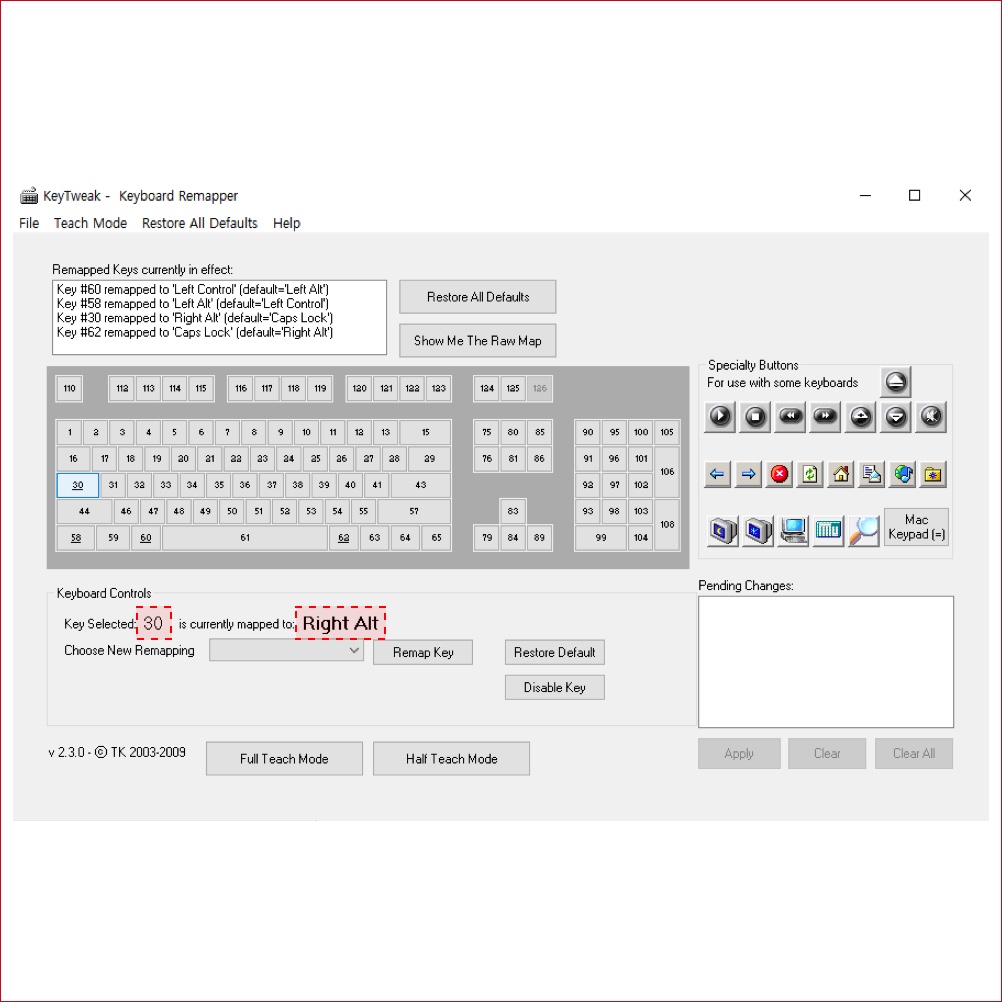Select keypad key 90
This screenshot has width=1002, height=1002.
pyautogui.click(x=588, y=432)
